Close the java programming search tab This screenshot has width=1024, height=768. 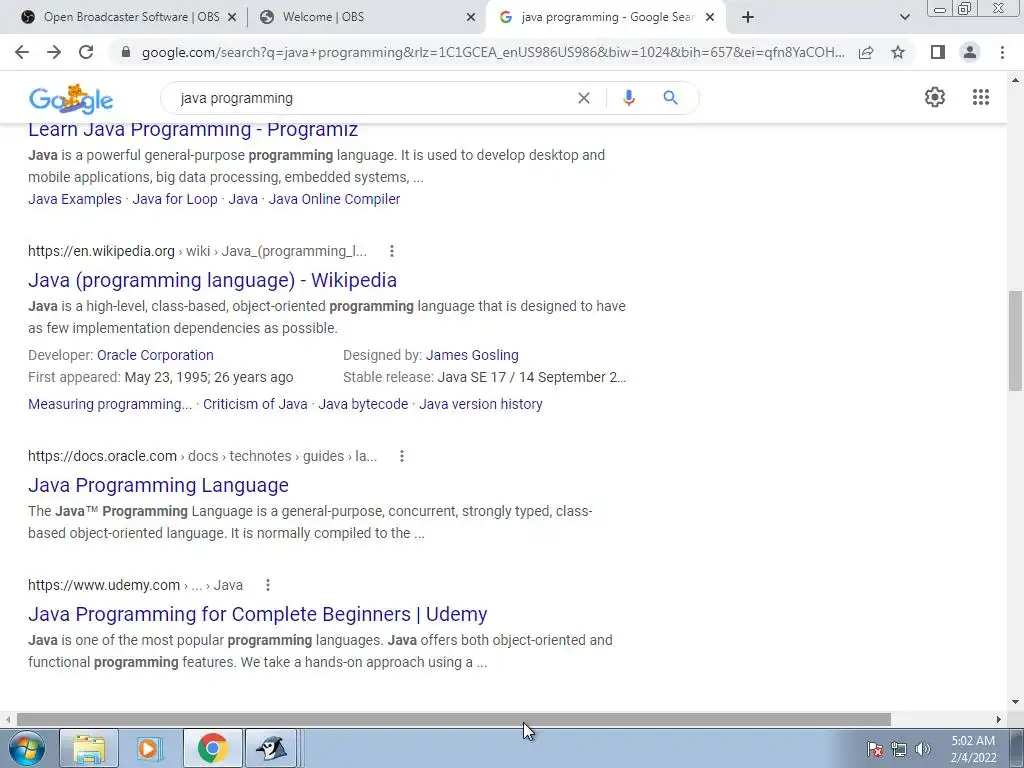pyautogui.click(x=710, y=18)
